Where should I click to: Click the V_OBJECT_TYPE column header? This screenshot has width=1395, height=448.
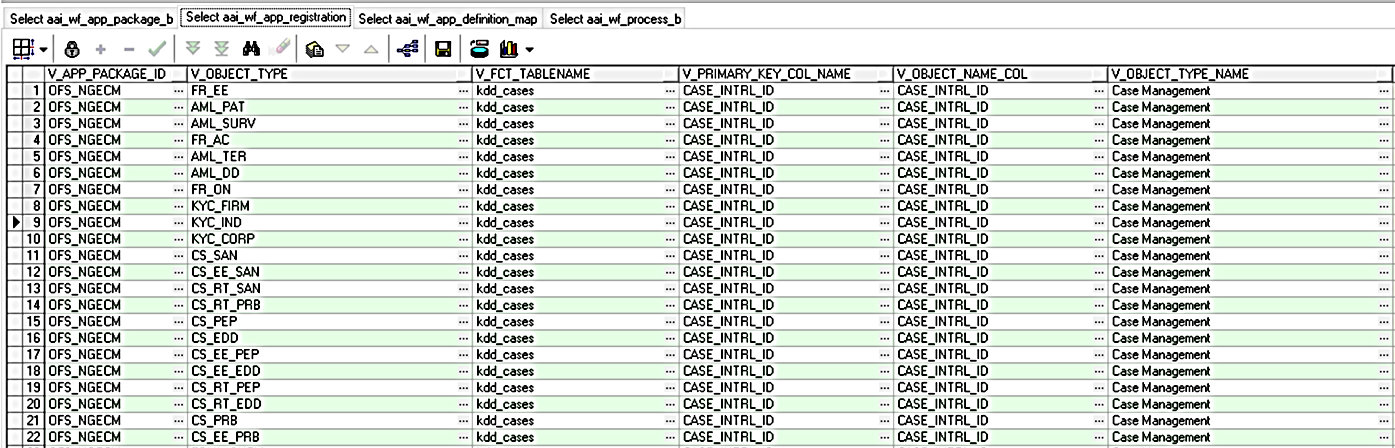[329, 74]
